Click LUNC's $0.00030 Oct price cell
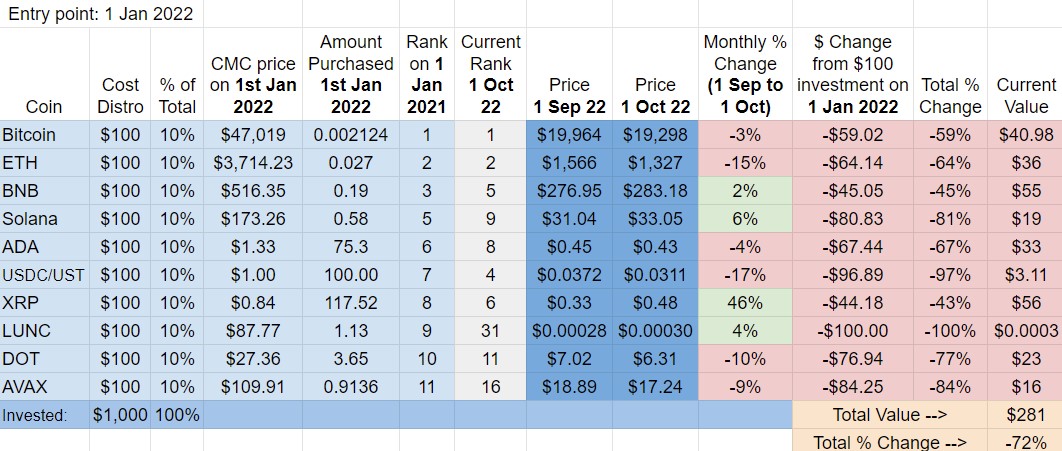This screenshot has width=1062, height=451. (655, 331)
